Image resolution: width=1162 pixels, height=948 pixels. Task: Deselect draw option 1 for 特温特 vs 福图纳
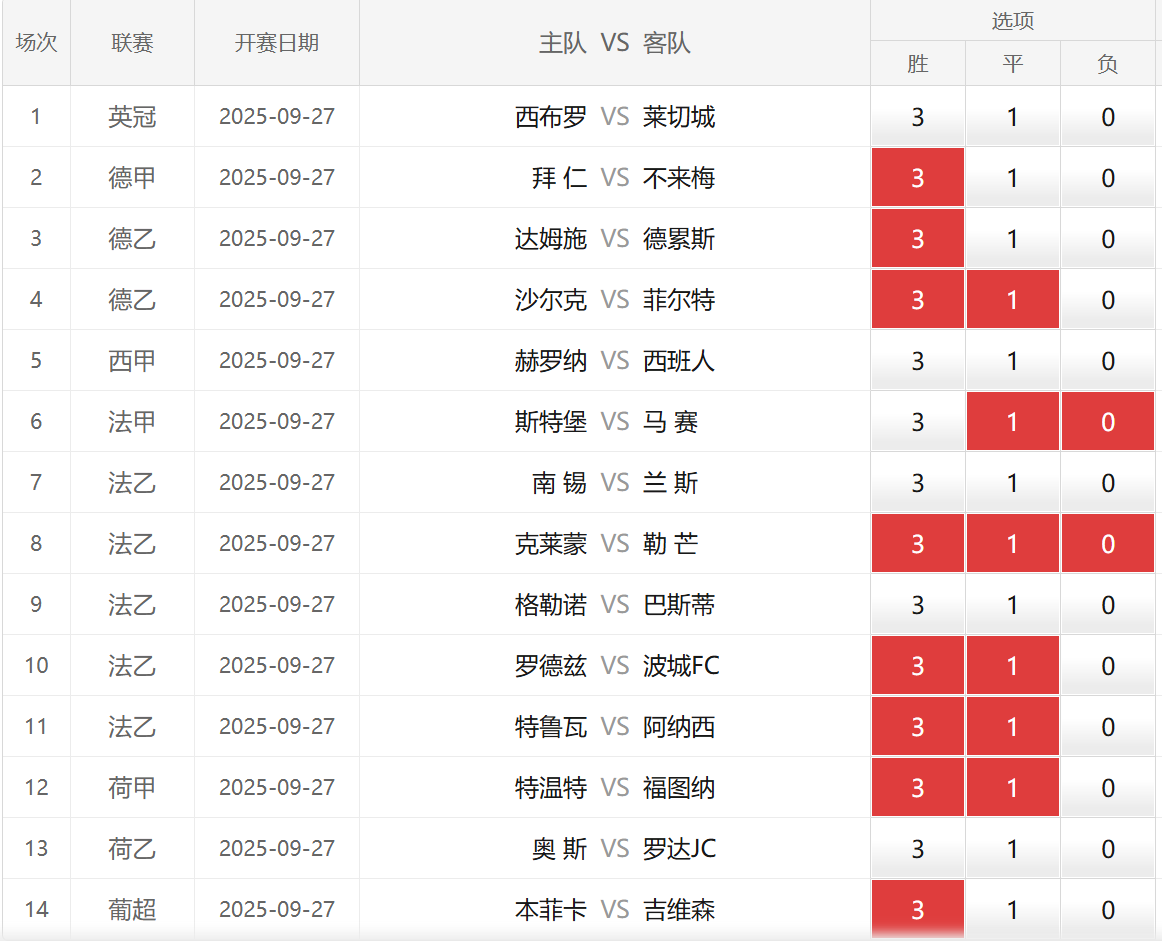[x=1012, y=788]
